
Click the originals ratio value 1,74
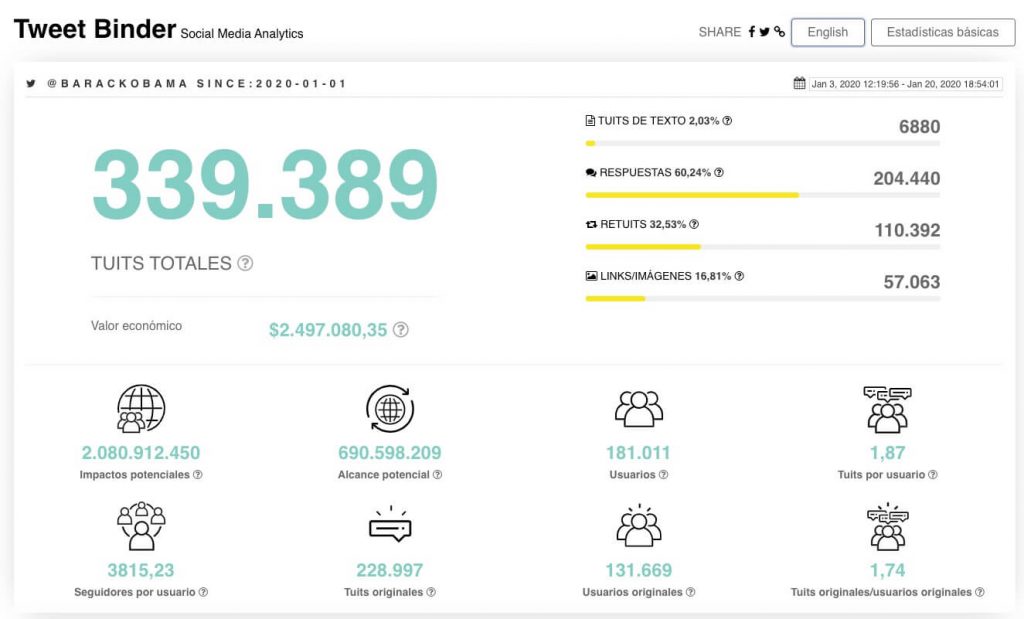tap(888, 570)
